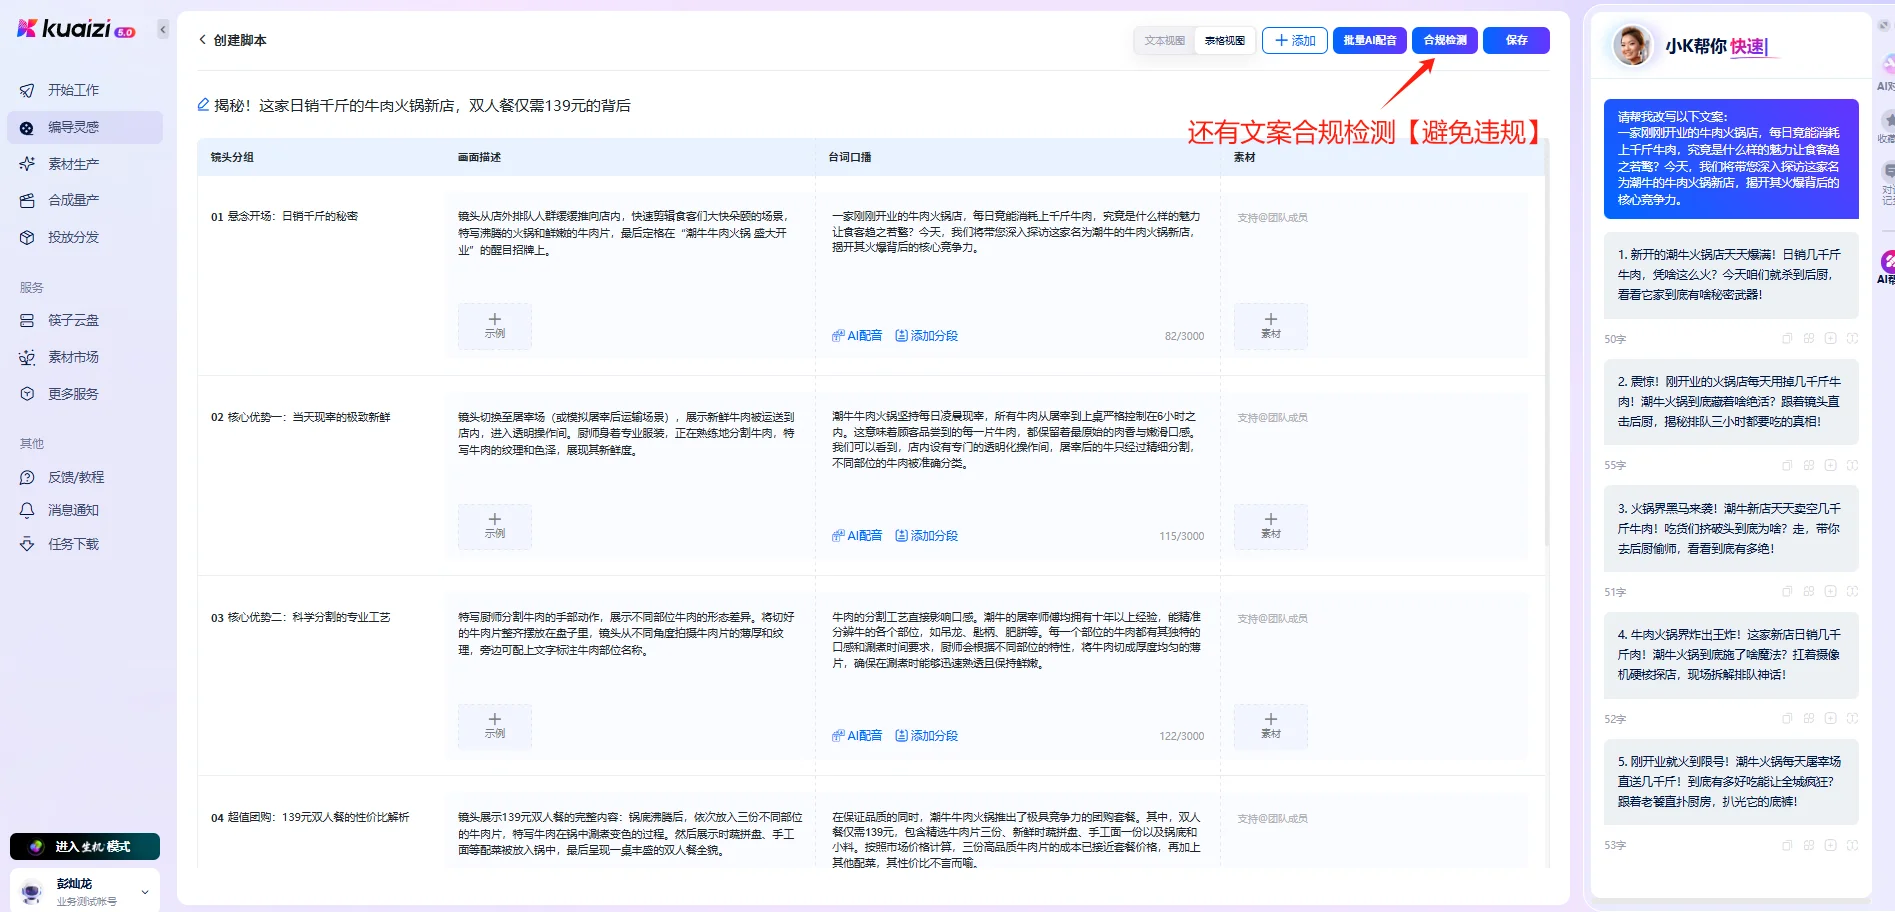Click the 合规检测 button

pyautogui.click(x=1445, y=40)
